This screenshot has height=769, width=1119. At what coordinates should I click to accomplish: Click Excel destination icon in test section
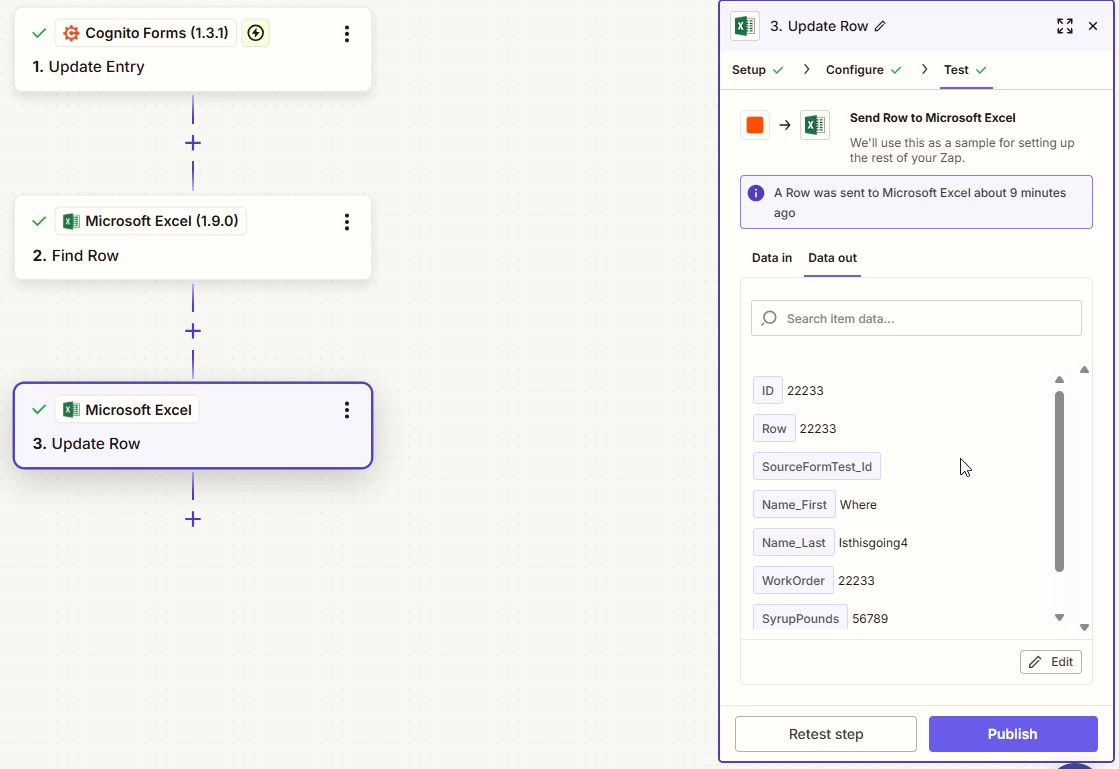(815, 126)
